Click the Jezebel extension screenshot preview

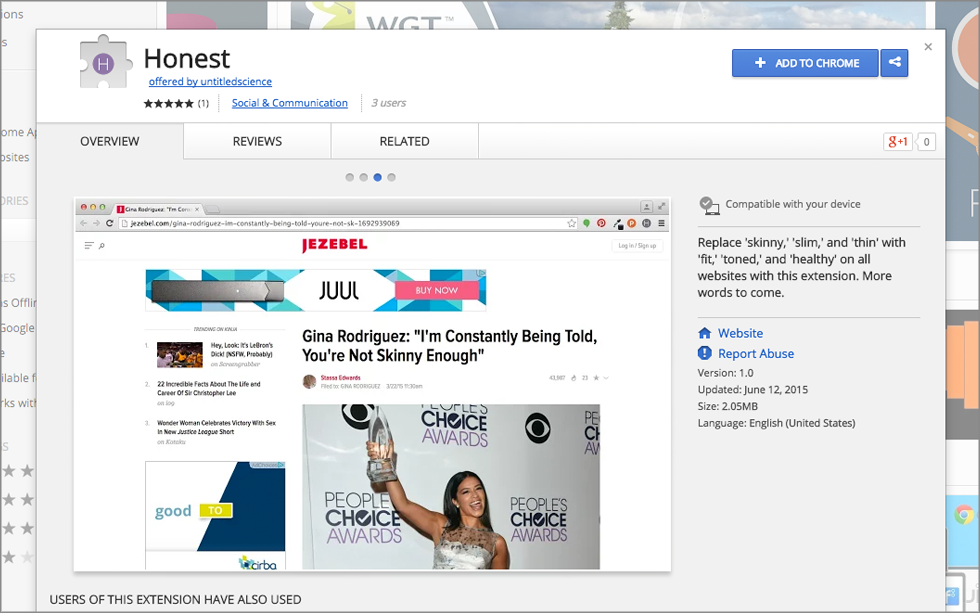(x=372, y=384)
